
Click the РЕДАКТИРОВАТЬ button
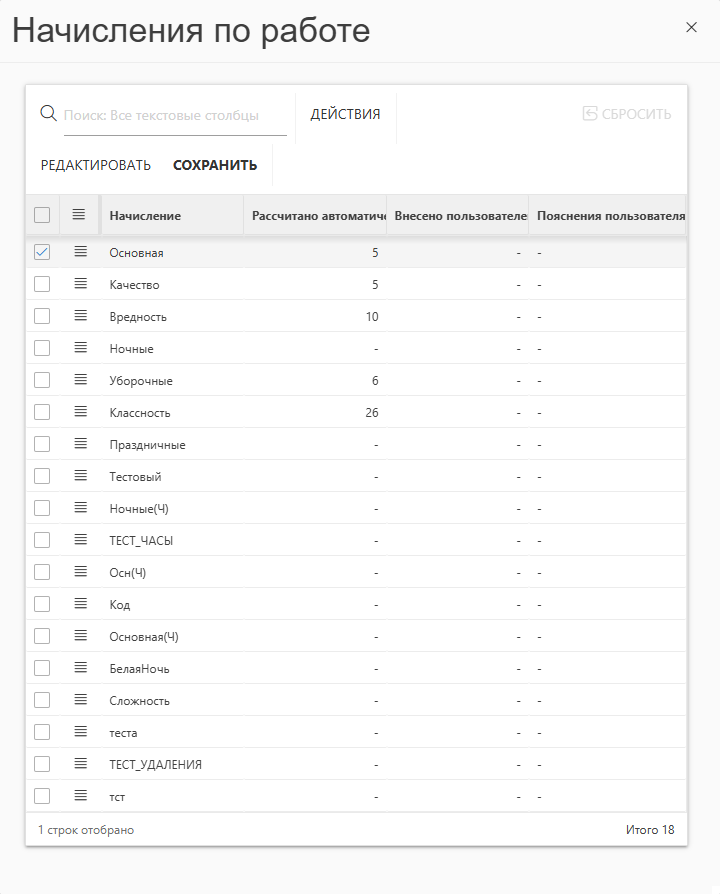pyautogui.click(x=96, y=165)
